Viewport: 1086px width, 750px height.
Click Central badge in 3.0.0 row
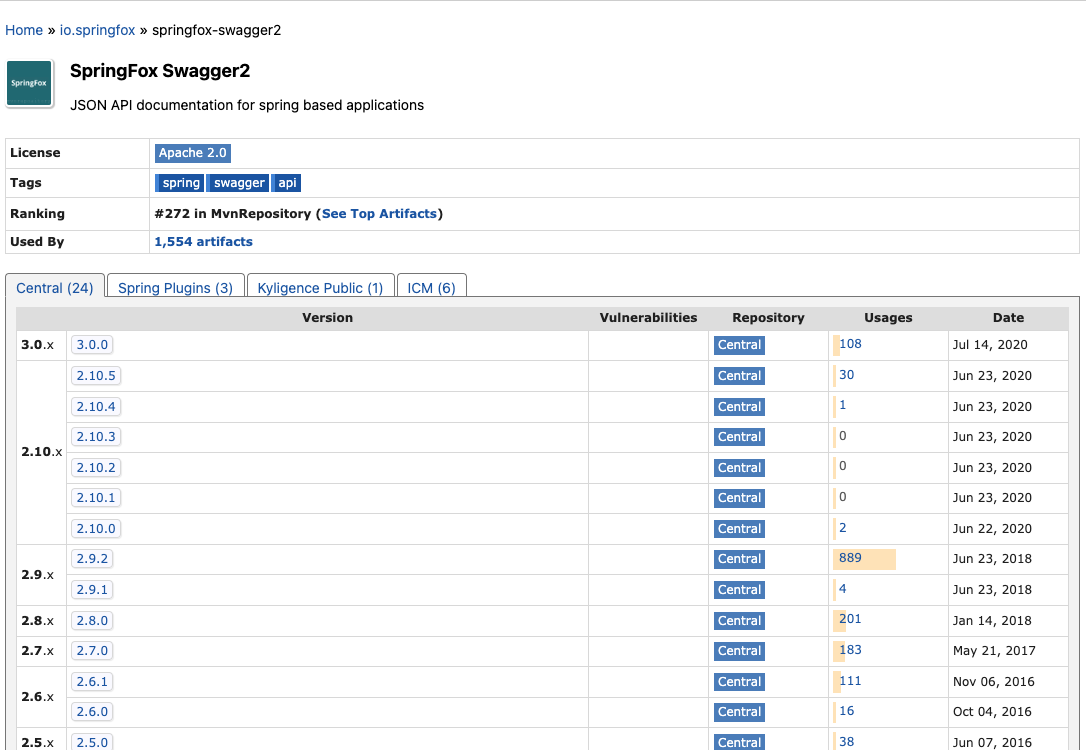pyautogui.click(x=739, y=345)
